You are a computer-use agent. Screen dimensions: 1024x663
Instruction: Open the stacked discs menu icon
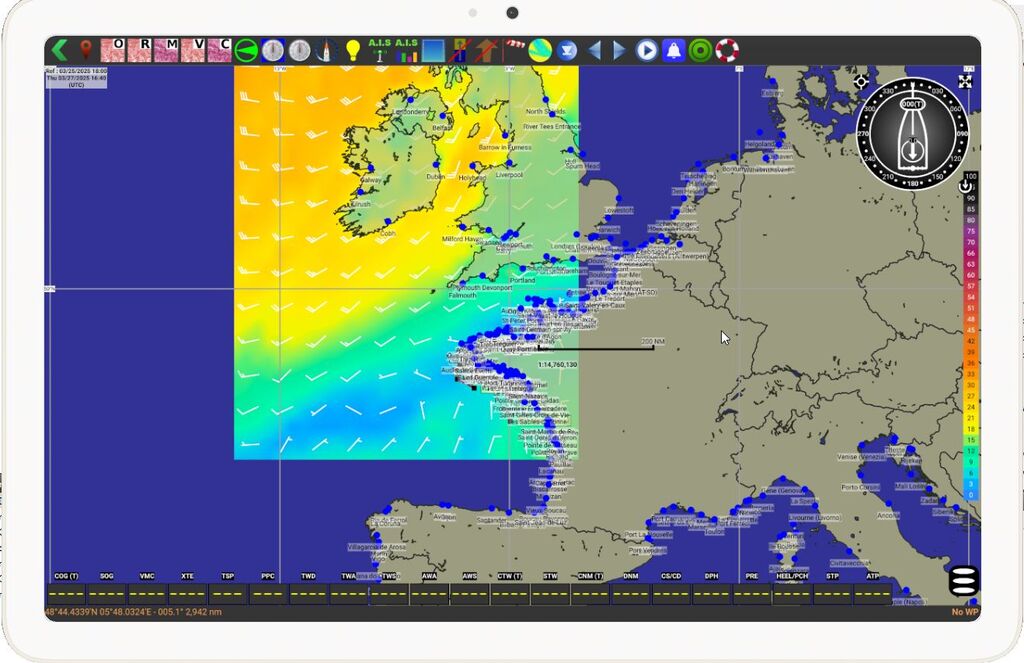tap(963, 581)
